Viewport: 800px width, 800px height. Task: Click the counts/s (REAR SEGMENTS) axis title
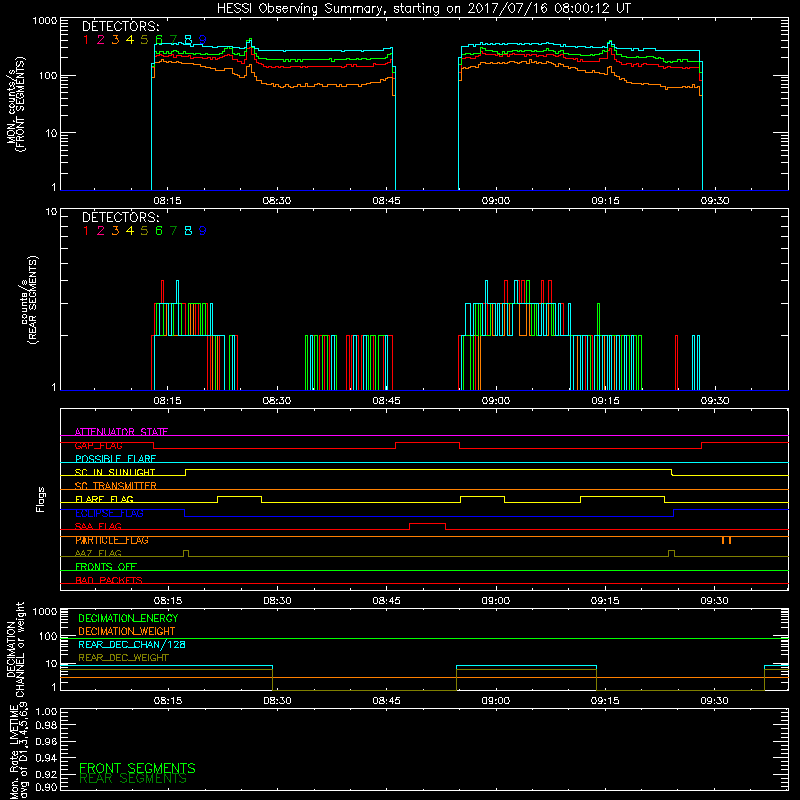[29, 299]
